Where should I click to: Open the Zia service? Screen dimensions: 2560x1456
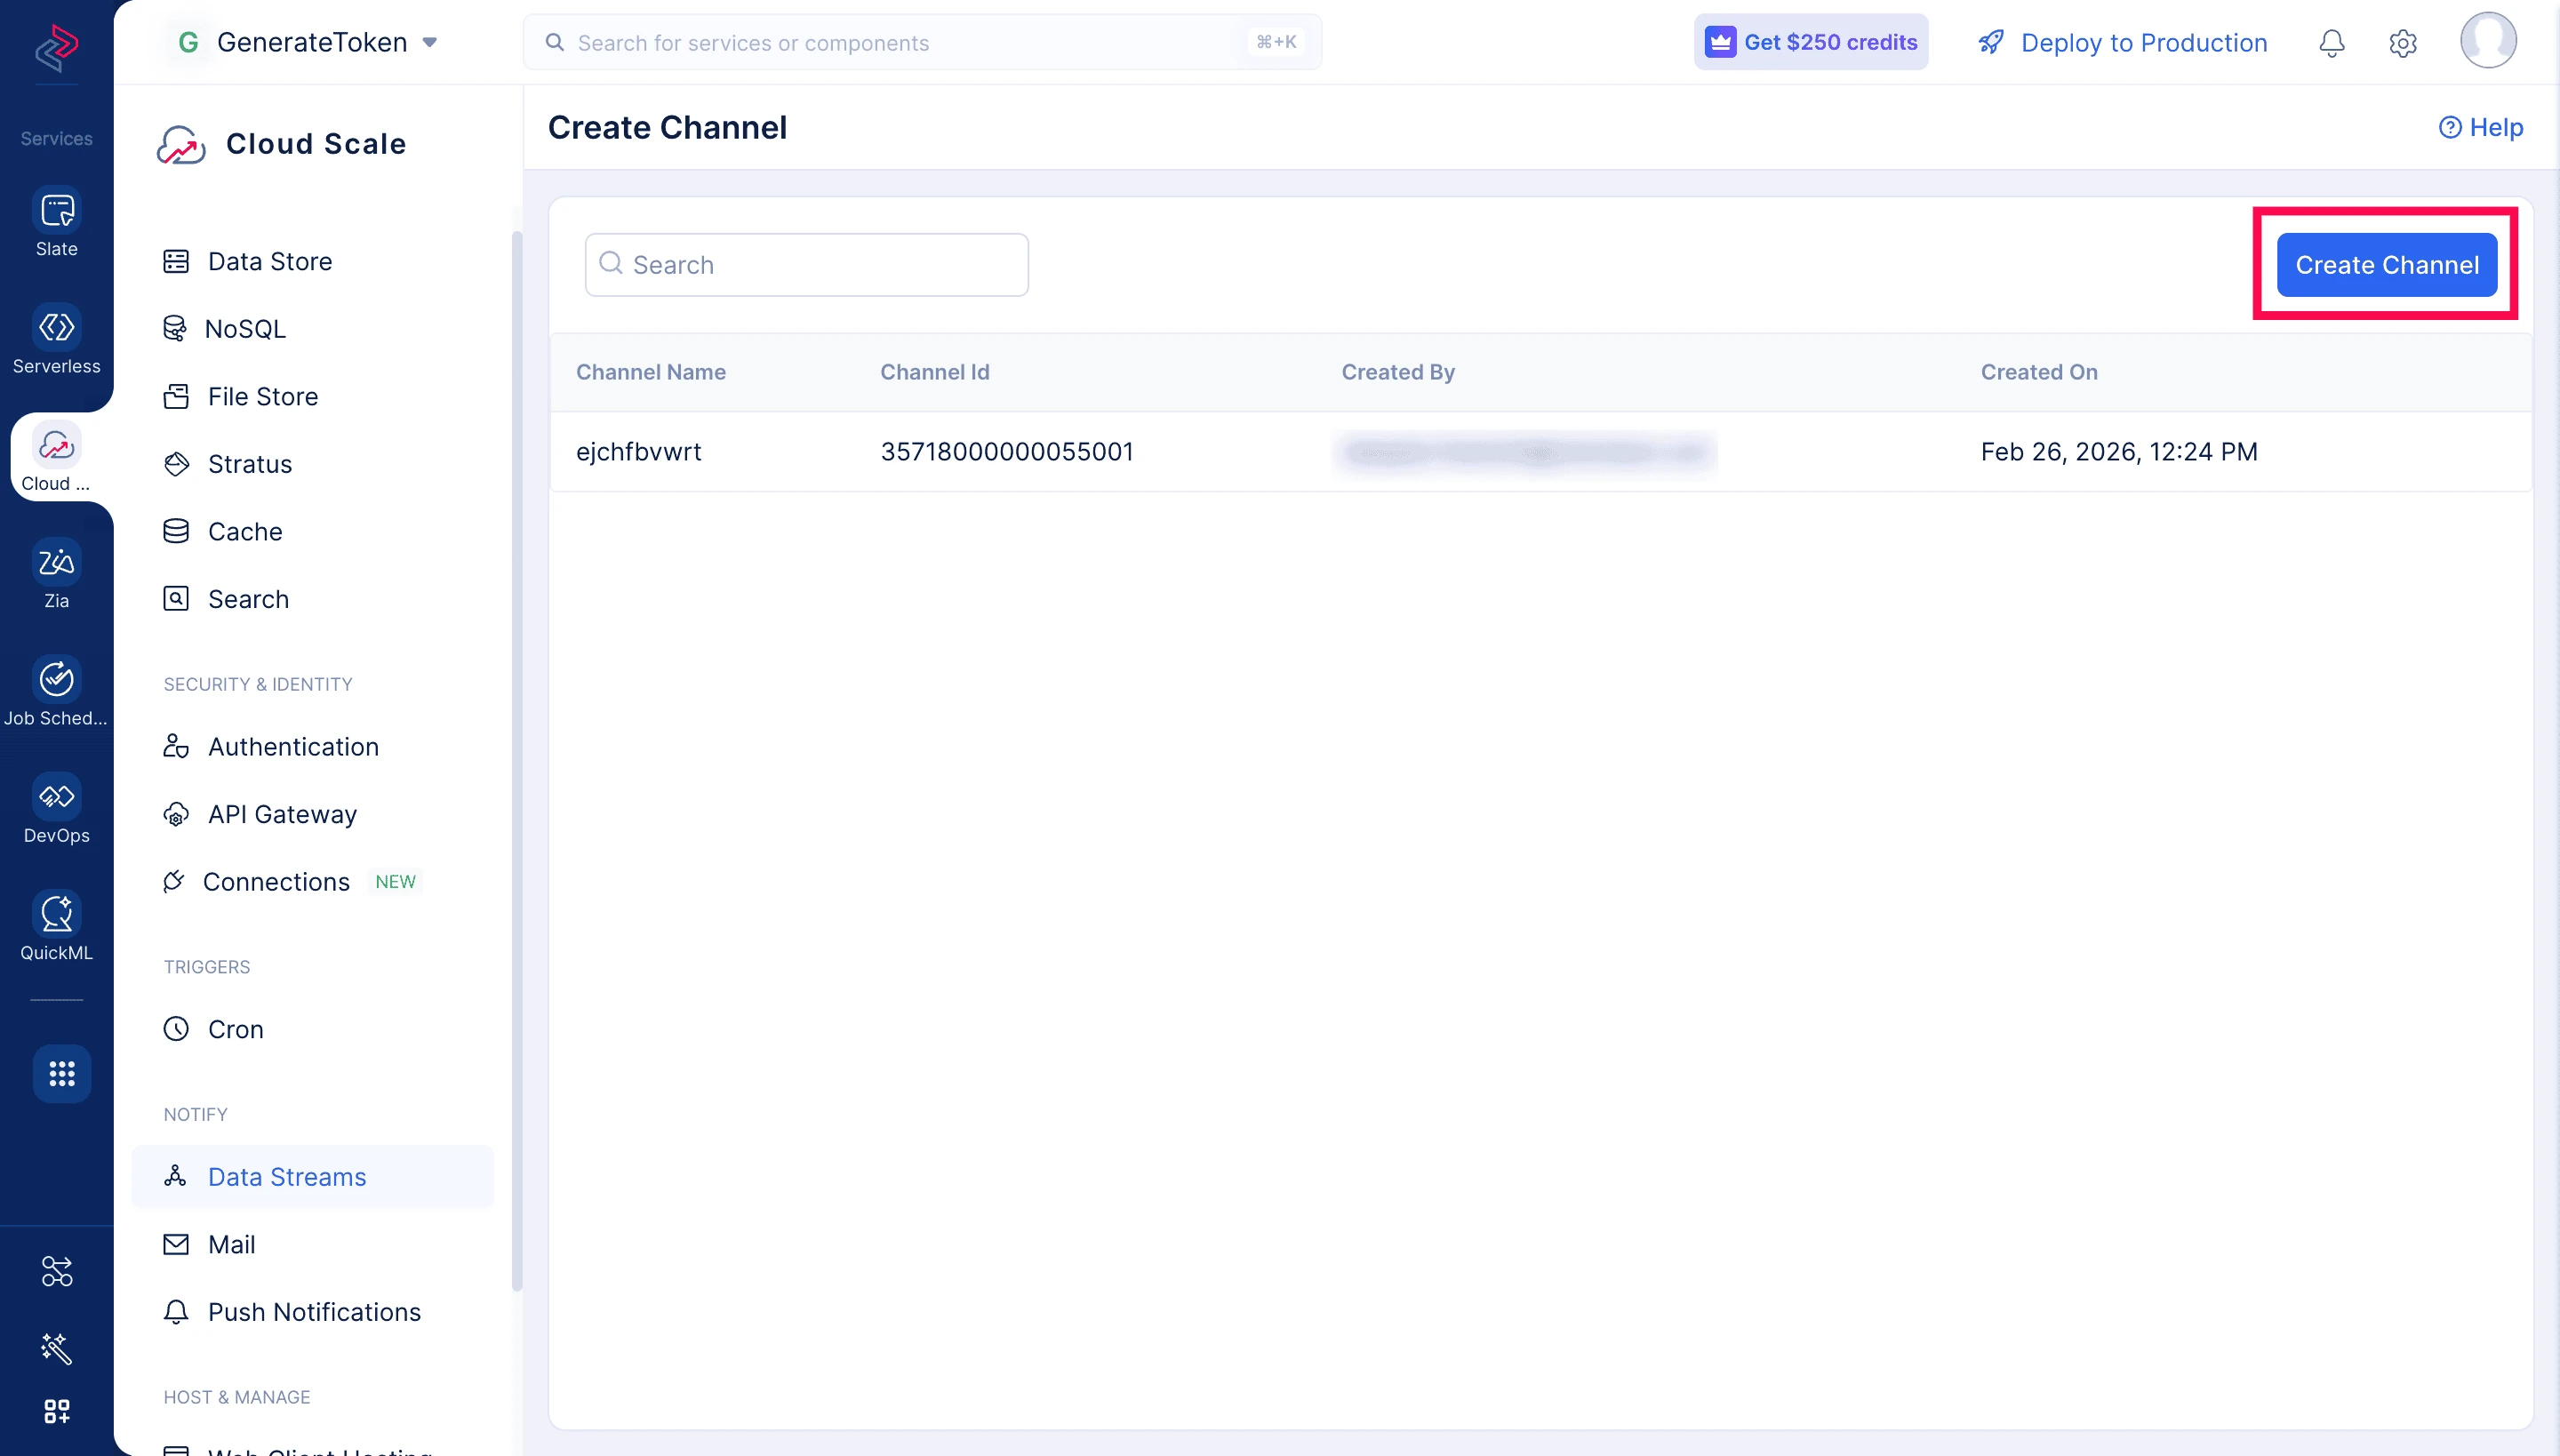56,574
